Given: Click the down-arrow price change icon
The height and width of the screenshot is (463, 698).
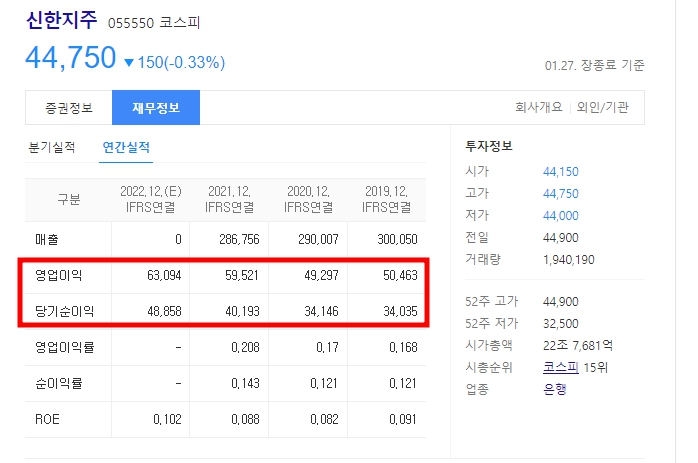Looking at the screenshot, I should click(x=129, y=63).
